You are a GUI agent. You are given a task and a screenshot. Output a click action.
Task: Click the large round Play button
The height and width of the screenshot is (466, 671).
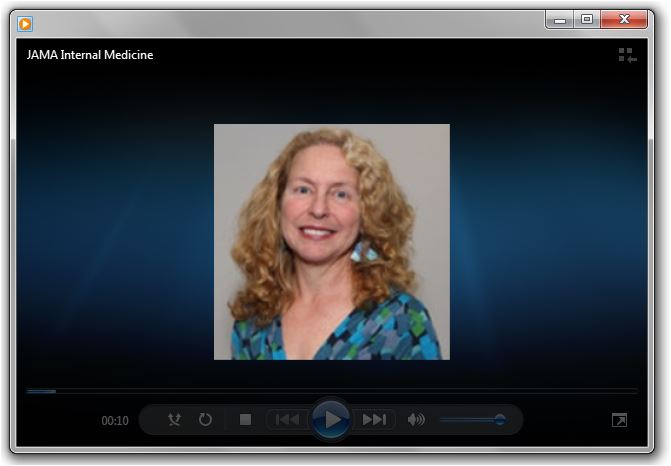click(x=331, y=419)
